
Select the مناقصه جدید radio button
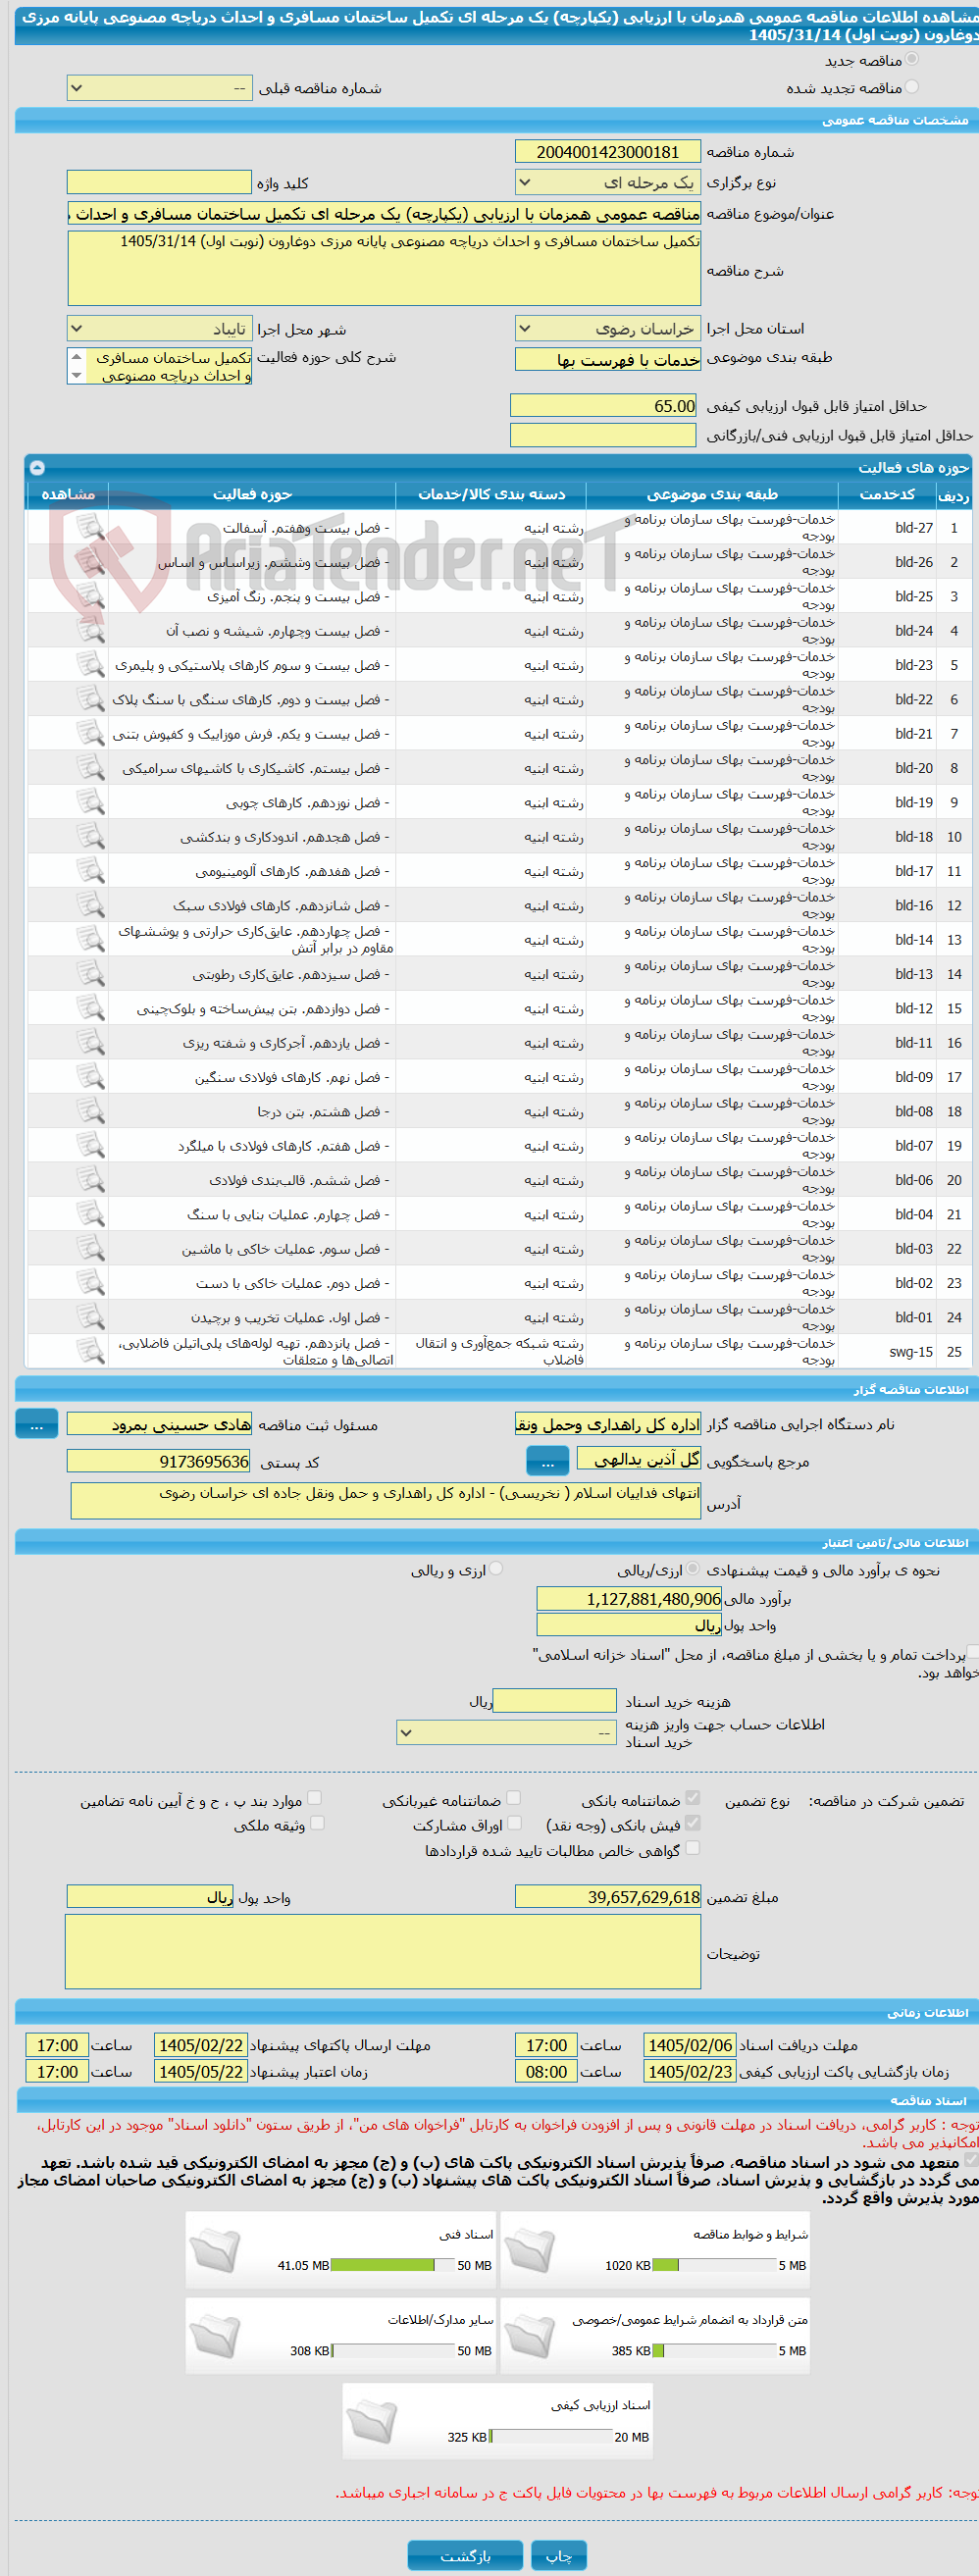tap(911, 60)
